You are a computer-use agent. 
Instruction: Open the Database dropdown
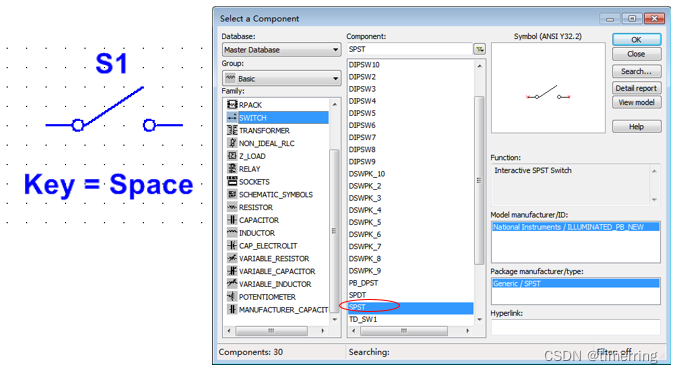pos(282,50)
